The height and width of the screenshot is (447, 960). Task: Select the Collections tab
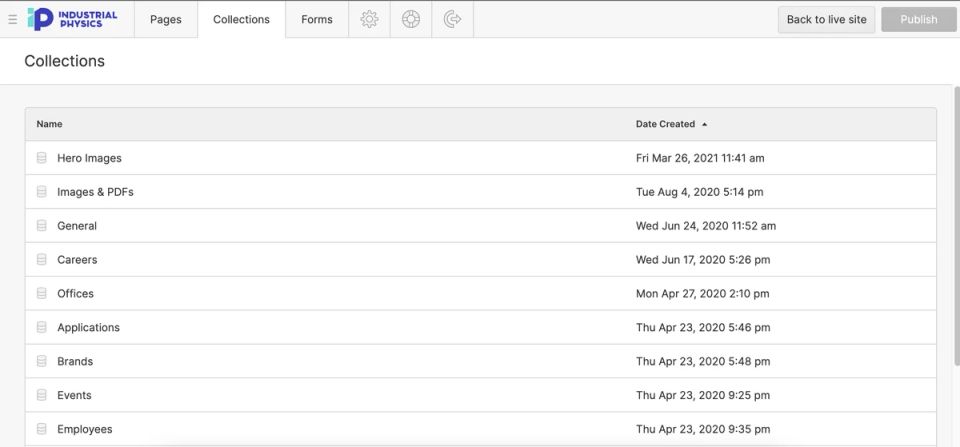[241, 19]
